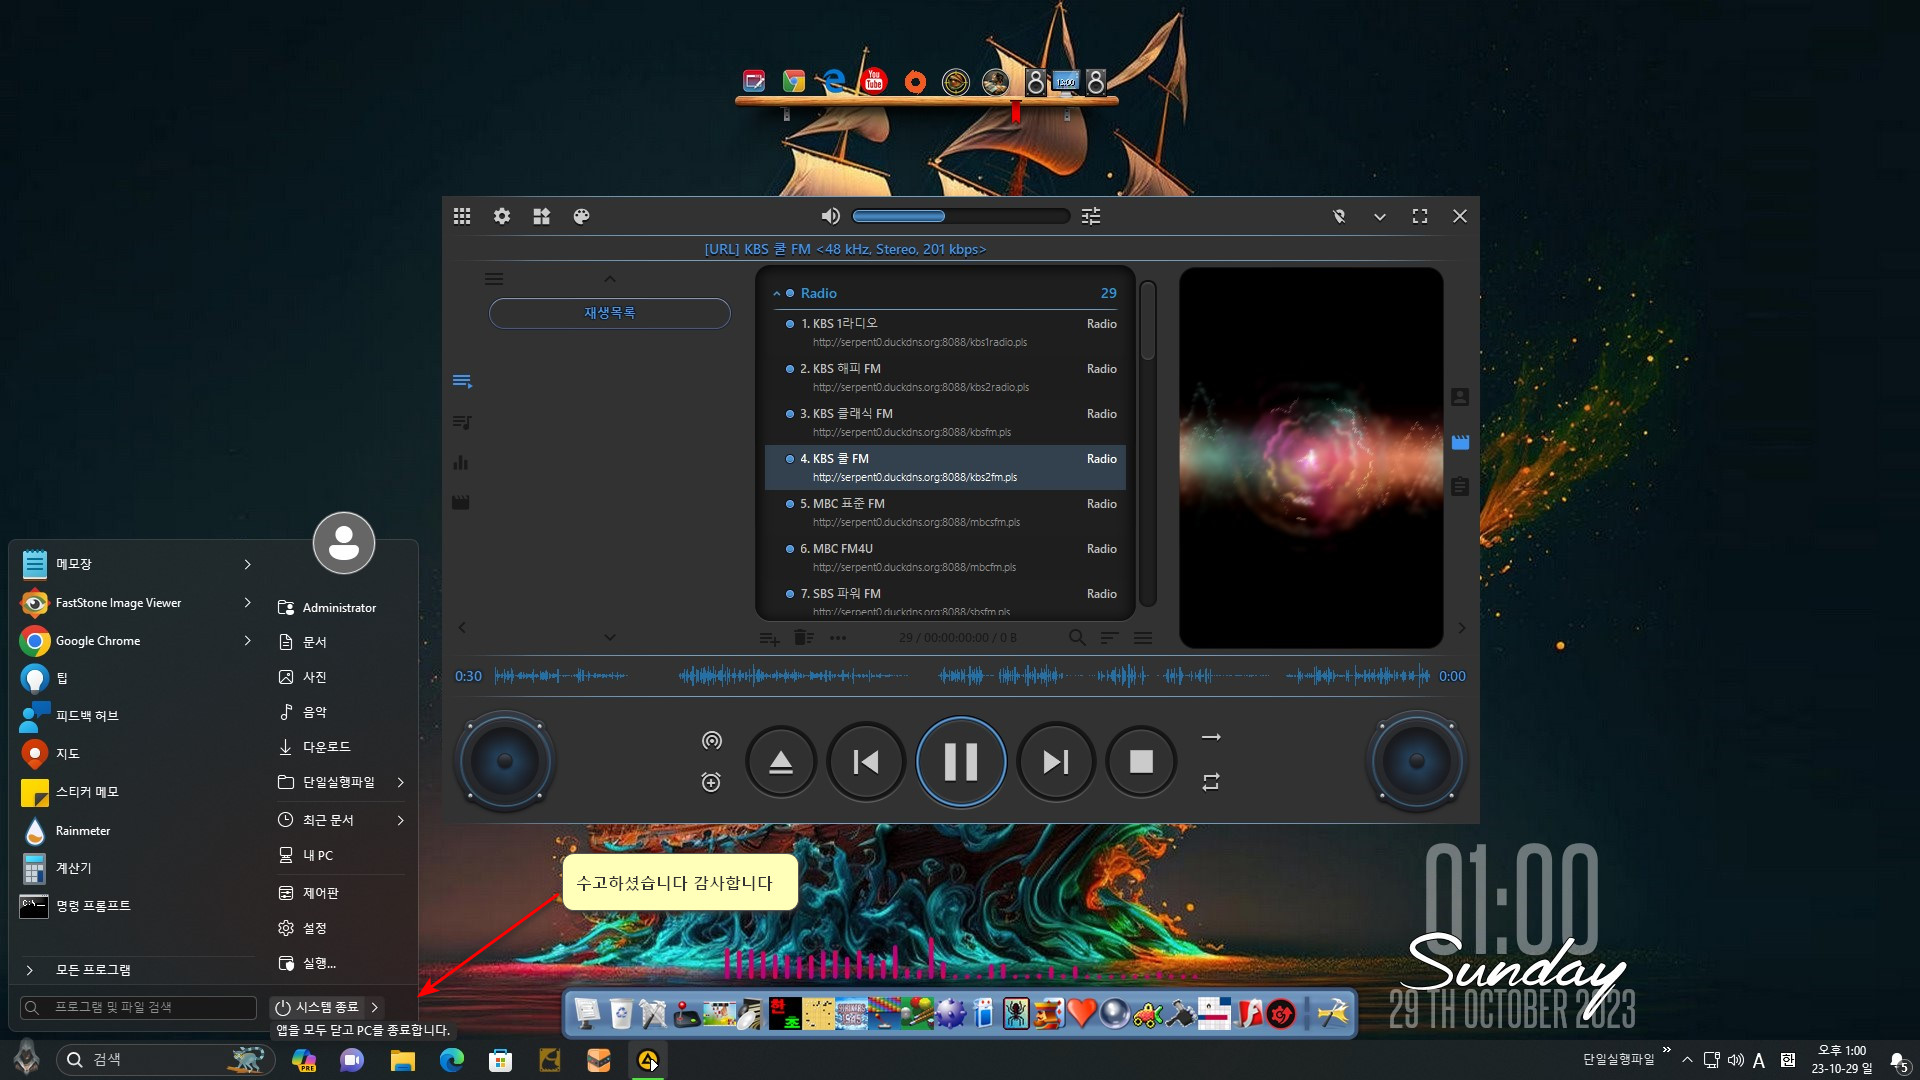The image size is (1920, 1080).
Task: Select the music queue icon in left sidebar
Action: point(462,422)
